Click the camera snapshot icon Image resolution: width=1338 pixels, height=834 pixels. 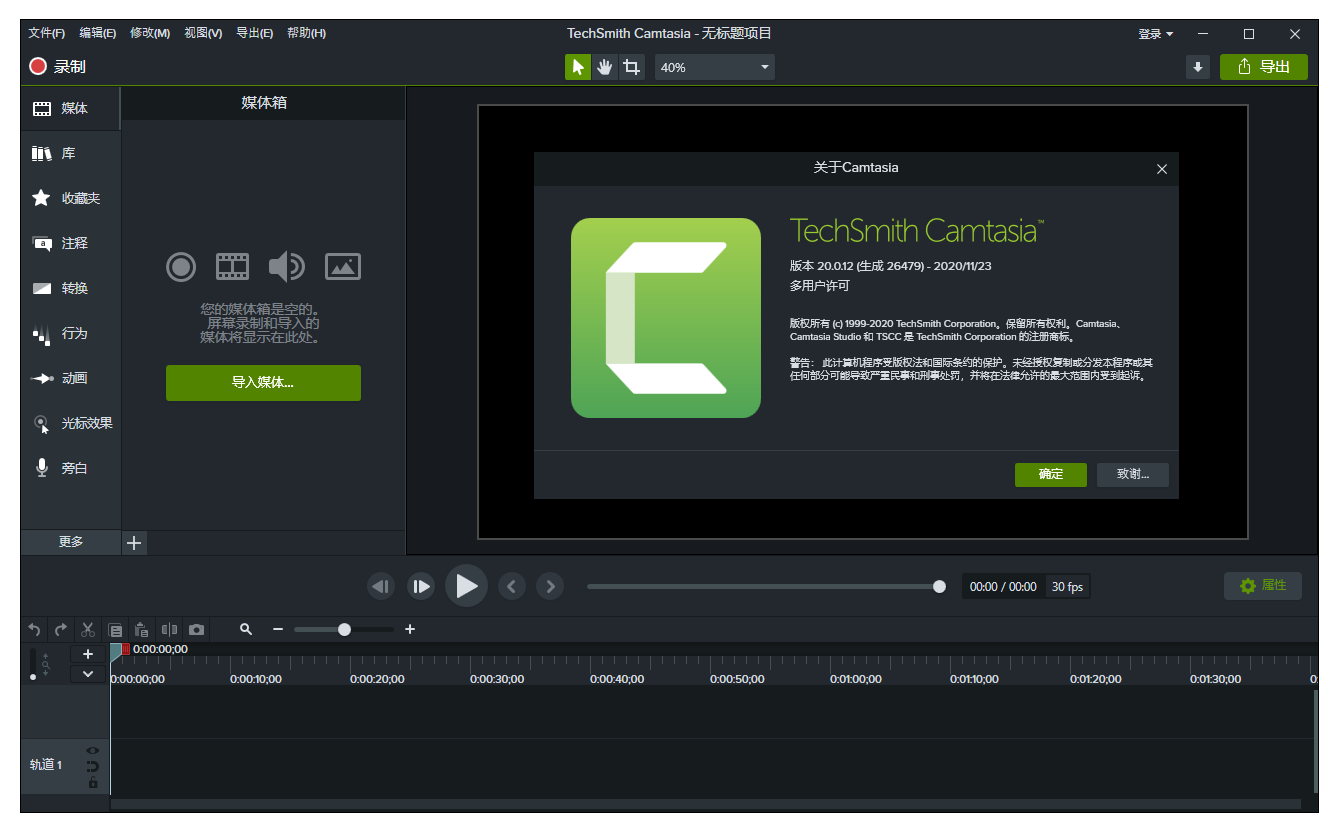click(x=197, y=630)
